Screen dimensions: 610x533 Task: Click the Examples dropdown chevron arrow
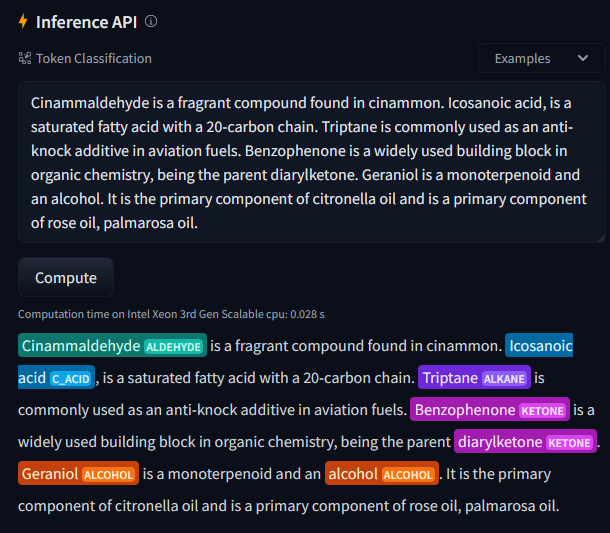pyautogui.click(x=583, y=58)
